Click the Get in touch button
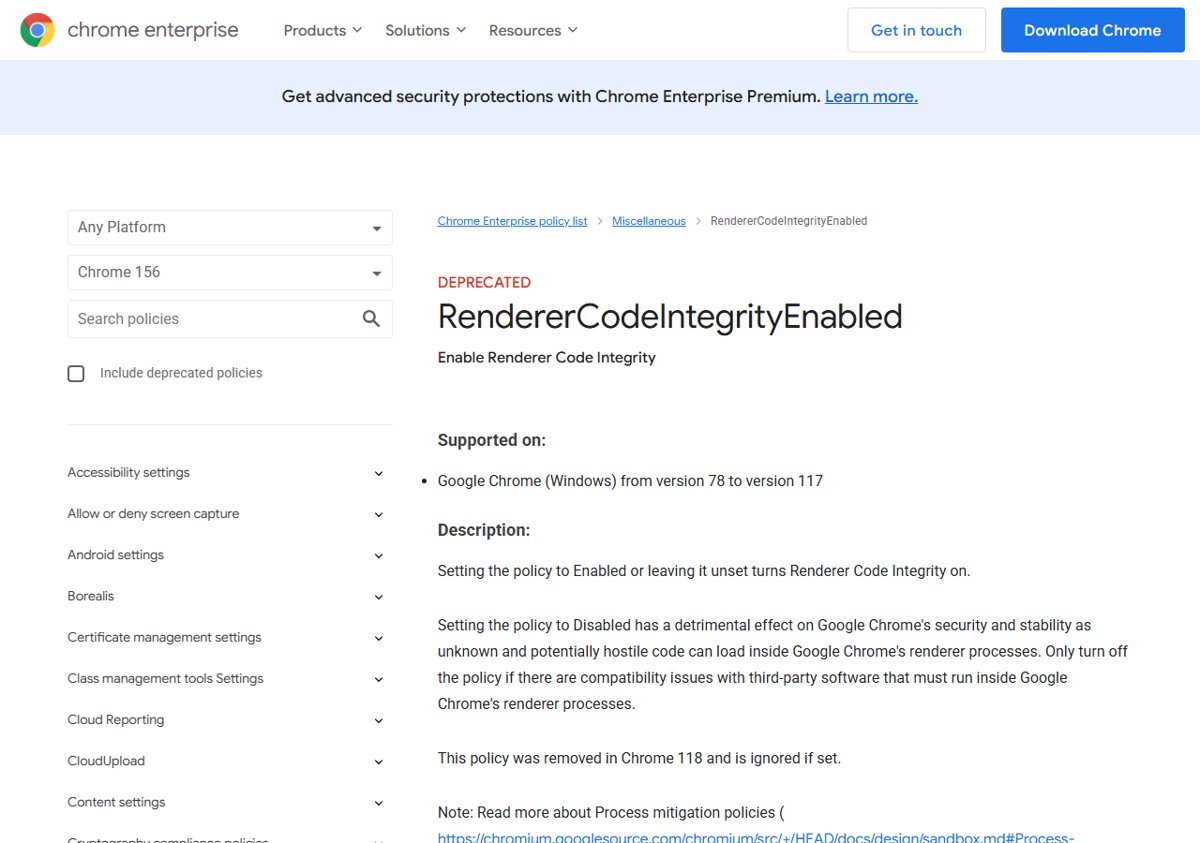The height and width of the screenshot is (843, 1200). pyautogui.click(x=916, y=30)
